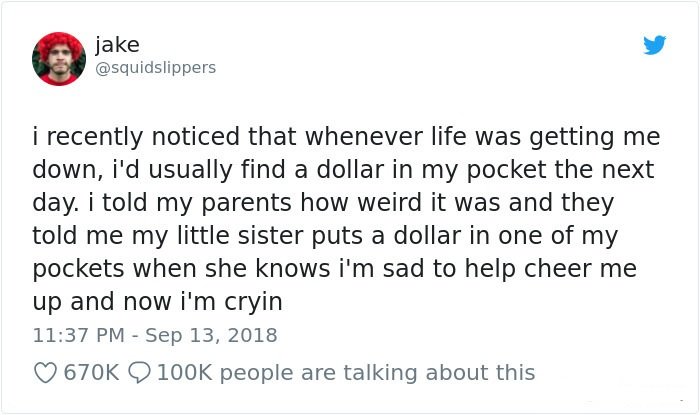Image resolution: width=700 pixels, height=415 pixels.
Task: Click the words 'little sister' in the tweet
Action: coord(240,236)
